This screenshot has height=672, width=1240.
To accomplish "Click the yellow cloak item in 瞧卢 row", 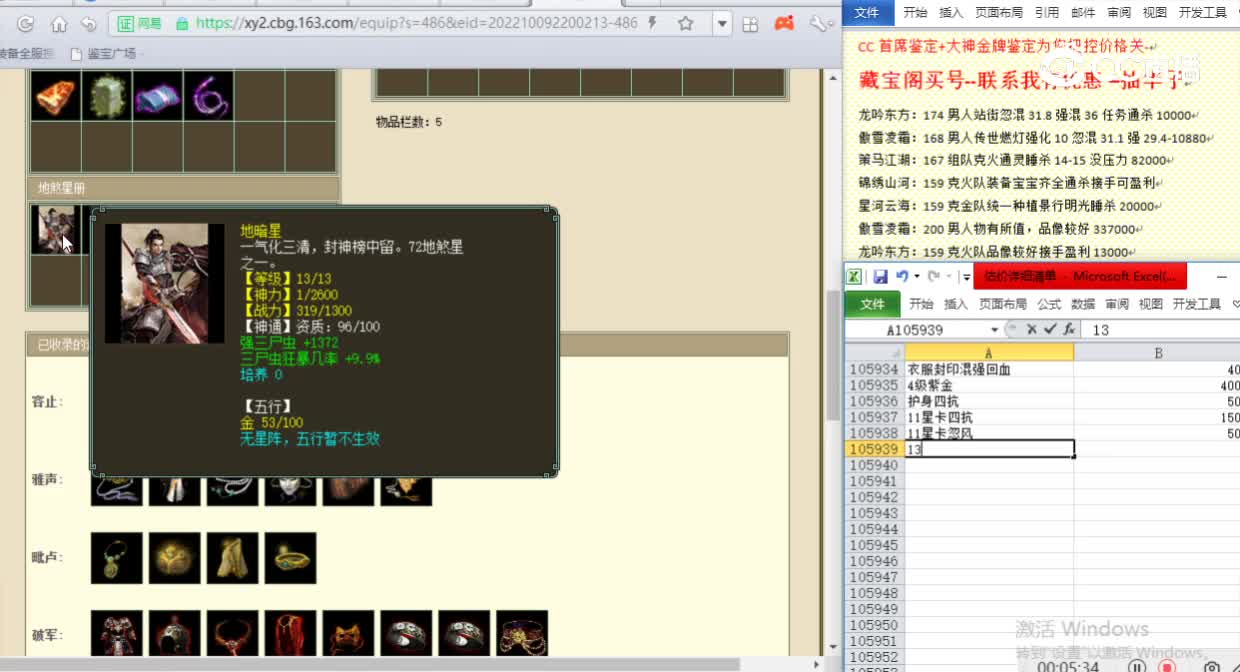I will [x=232, y=558].
